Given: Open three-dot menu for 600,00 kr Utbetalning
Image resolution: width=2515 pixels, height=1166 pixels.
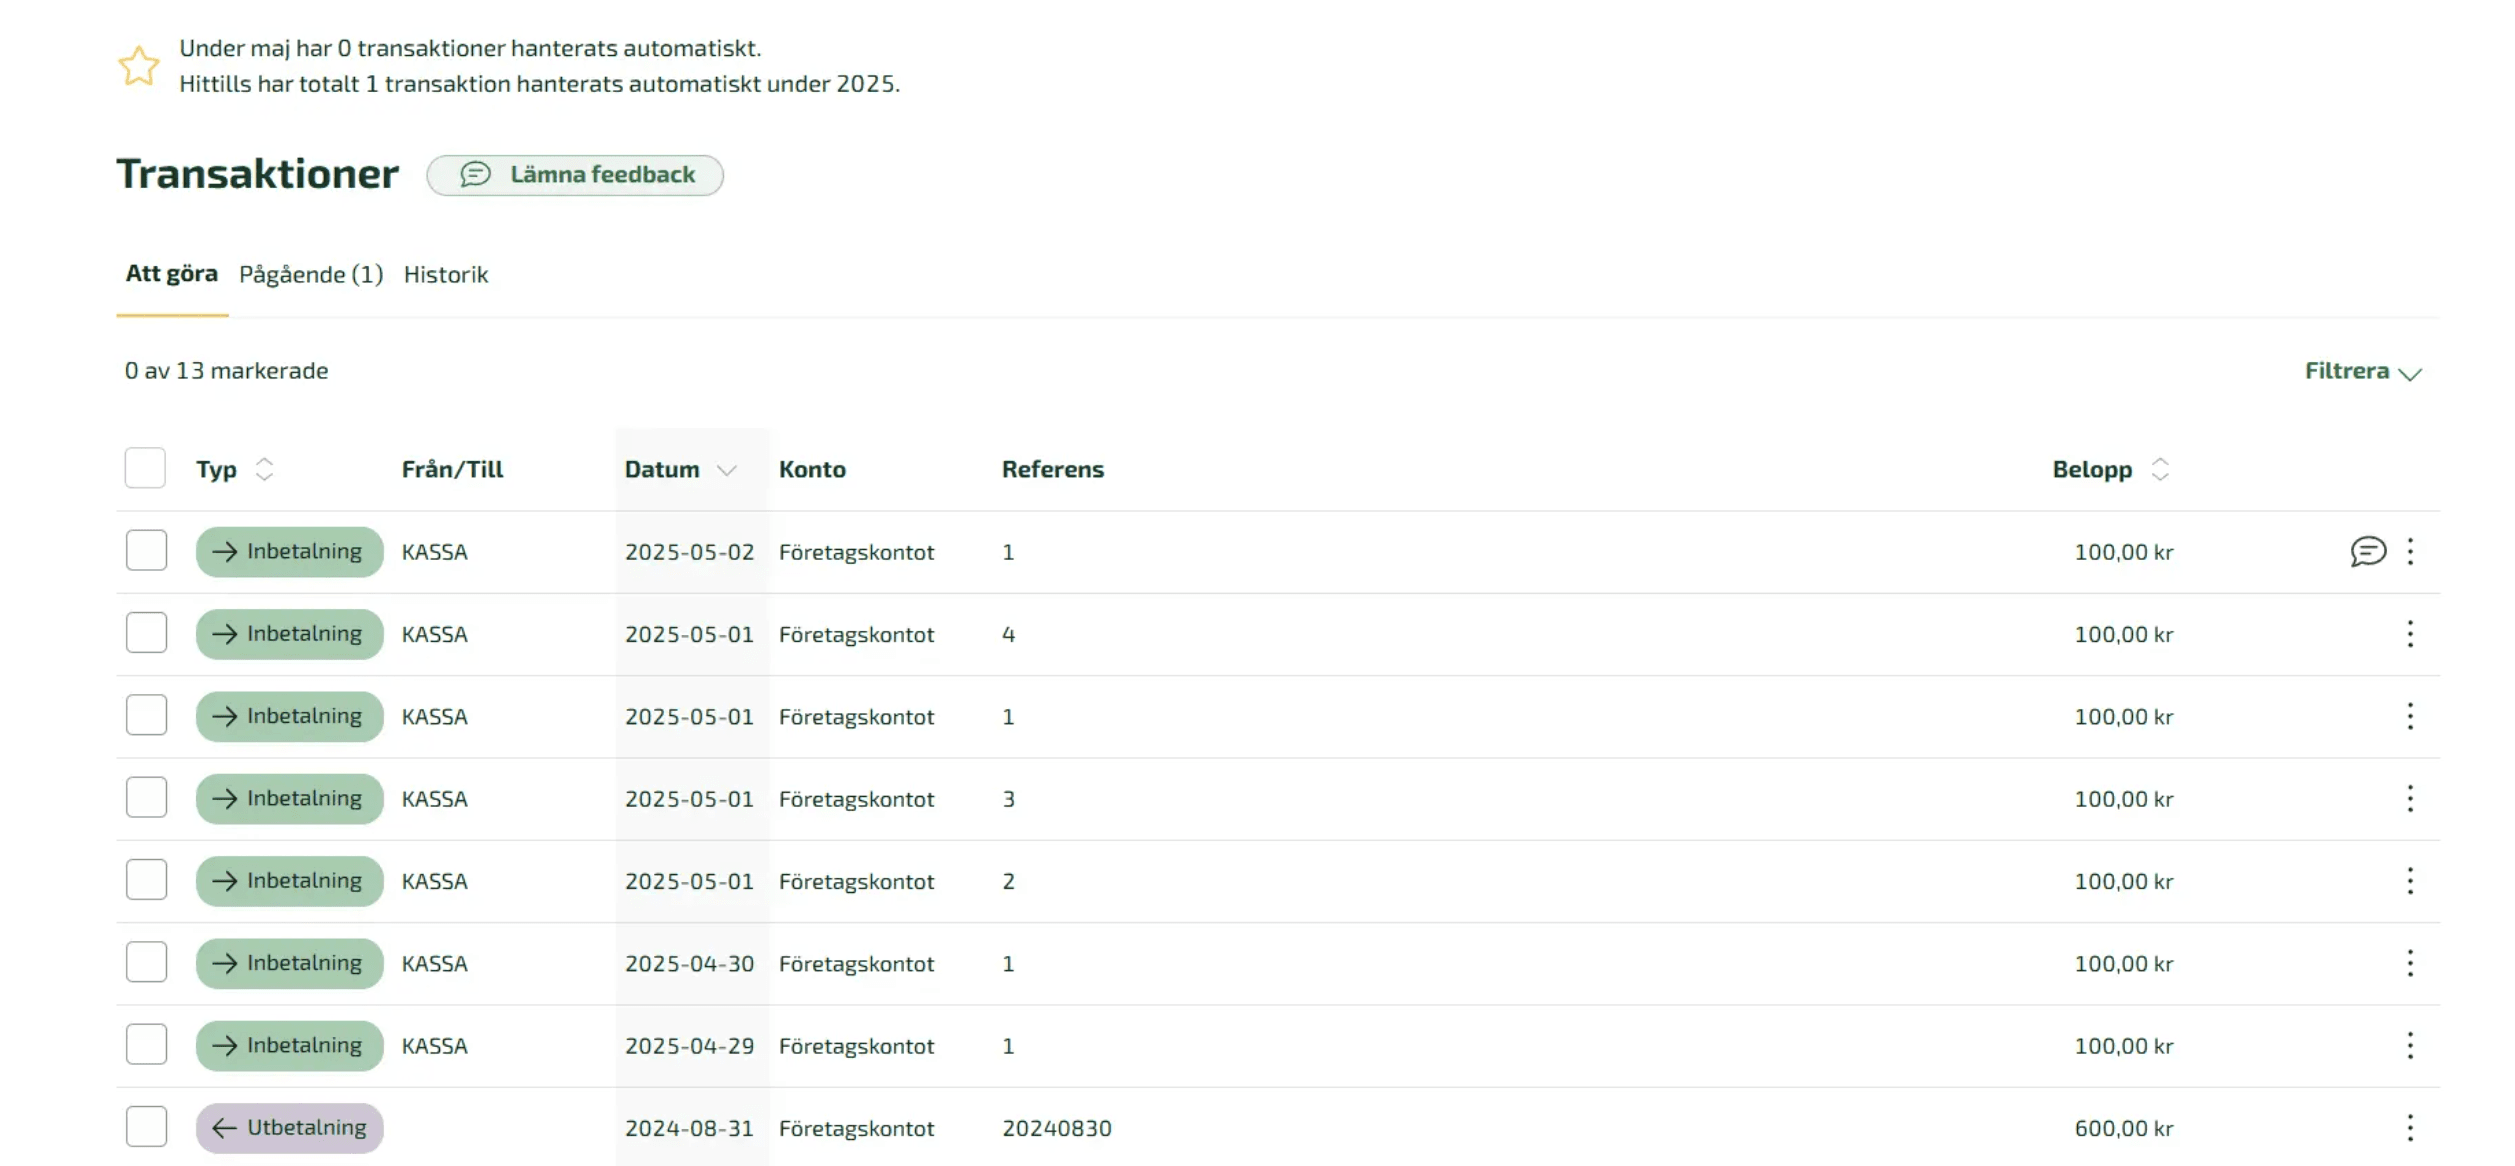Looking at the screenshot, I should [2409, 1128].
